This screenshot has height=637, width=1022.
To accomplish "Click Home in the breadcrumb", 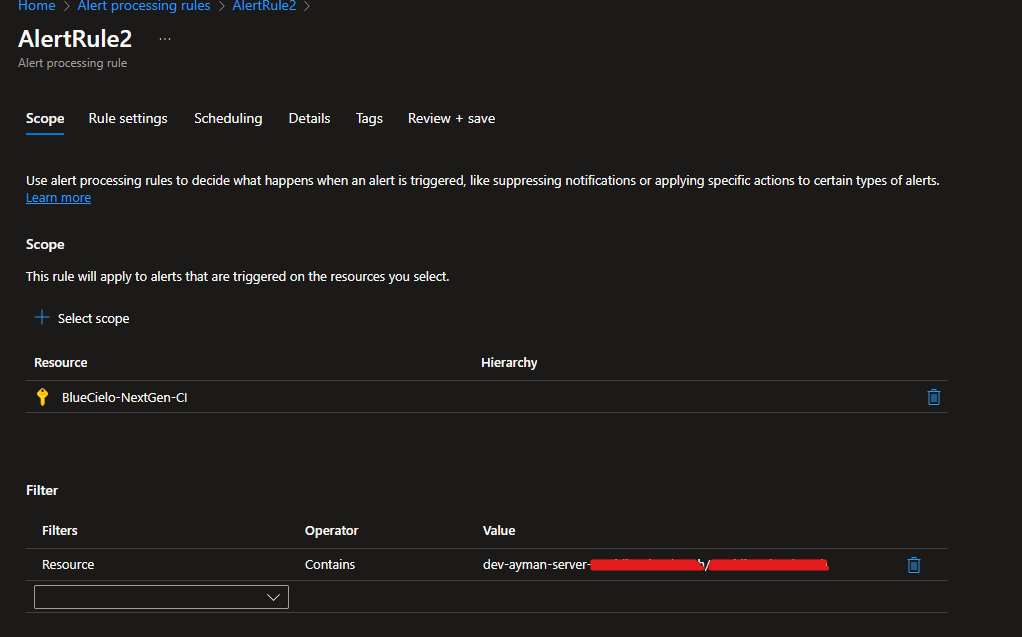I will (36, 6).
